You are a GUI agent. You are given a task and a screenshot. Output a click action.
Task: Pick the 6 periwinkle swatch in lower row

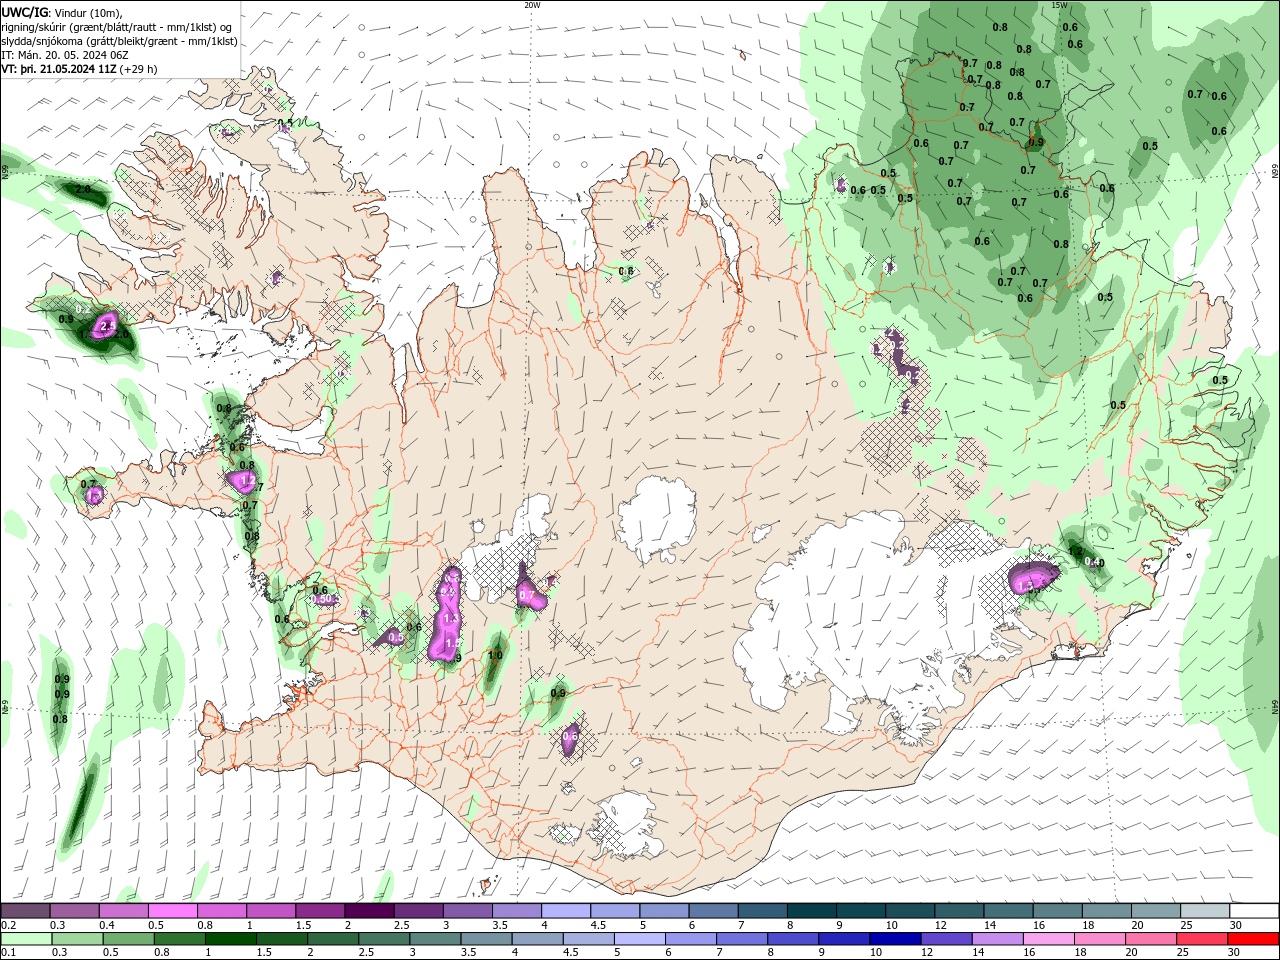point(691,939)
